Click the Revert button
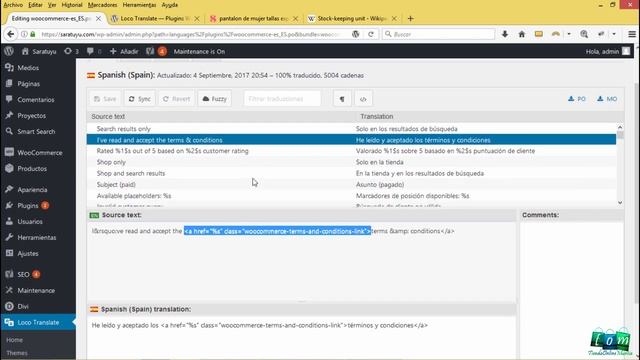 click(176, 99)
